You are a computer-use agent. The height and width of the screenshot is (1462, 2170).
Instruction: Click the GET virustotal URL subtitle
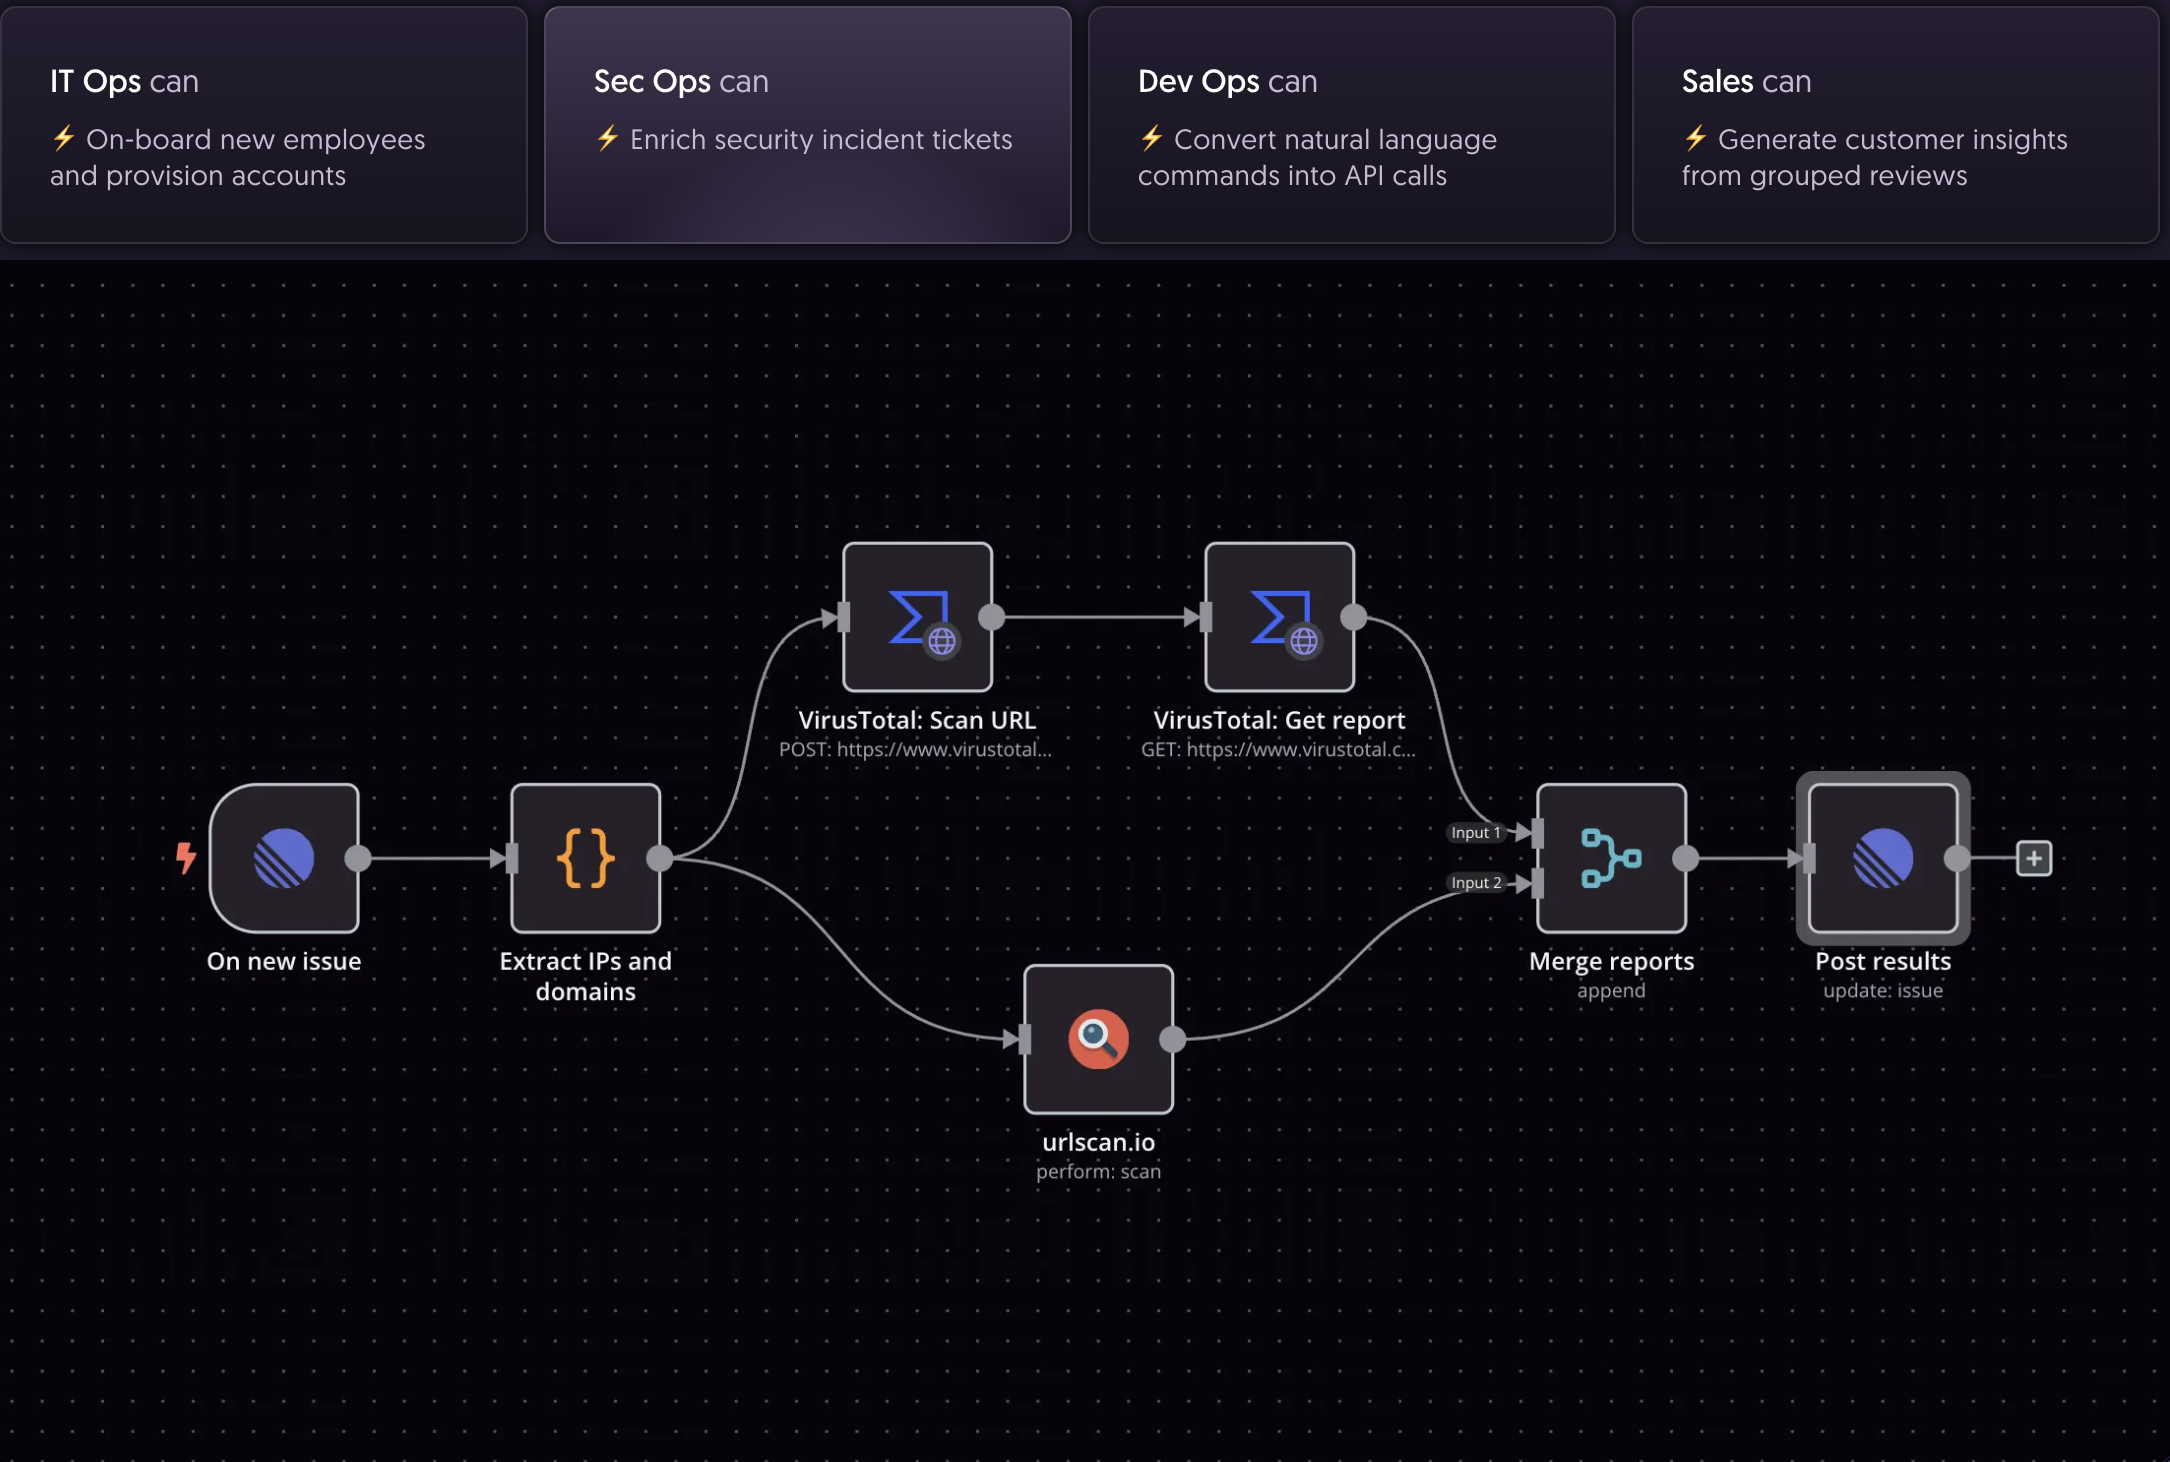[x=1278, y=749]
